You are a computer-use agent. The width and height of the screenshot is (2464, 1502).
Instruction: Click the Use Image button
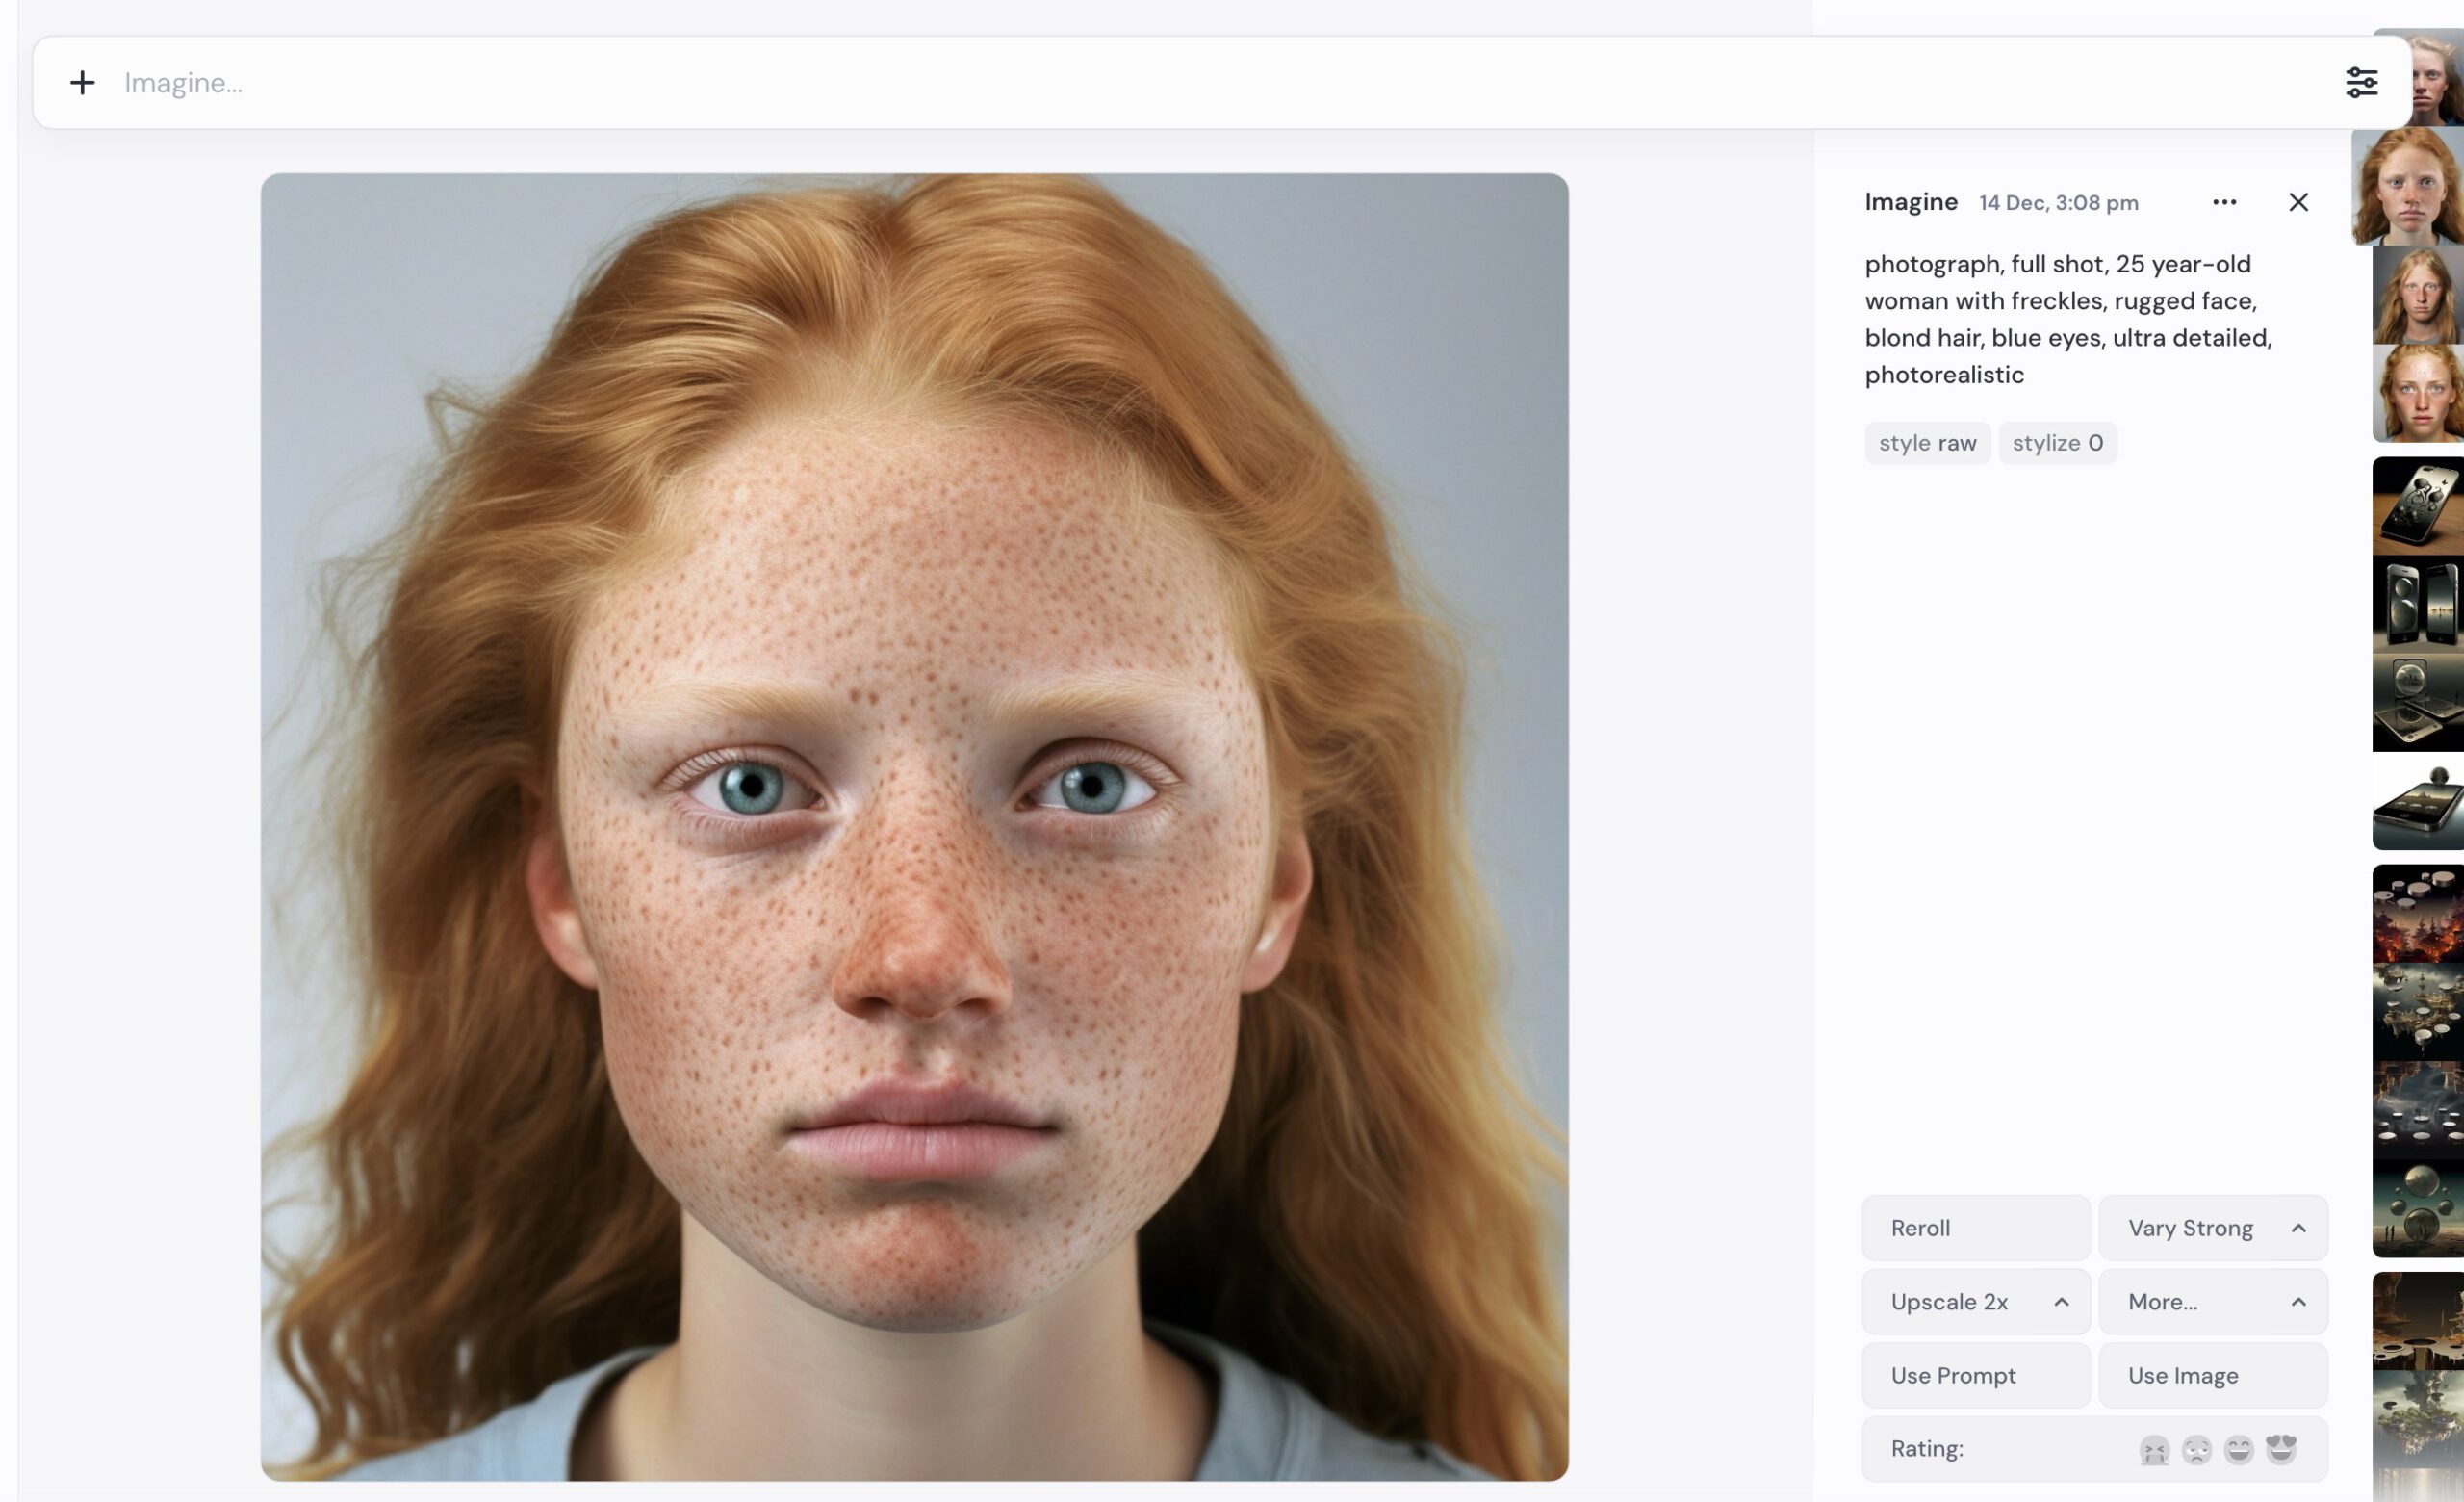click(x=2212, y=1376)
